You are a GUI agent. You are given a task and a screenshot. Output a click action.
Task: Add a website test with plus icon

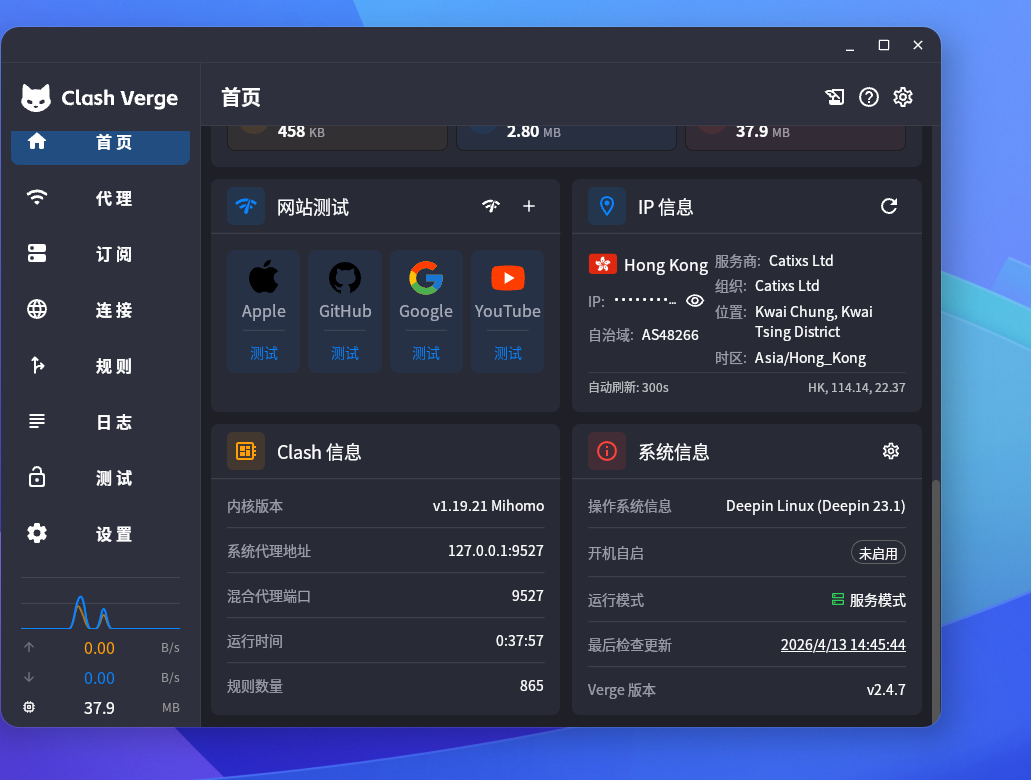pos(529,207)
